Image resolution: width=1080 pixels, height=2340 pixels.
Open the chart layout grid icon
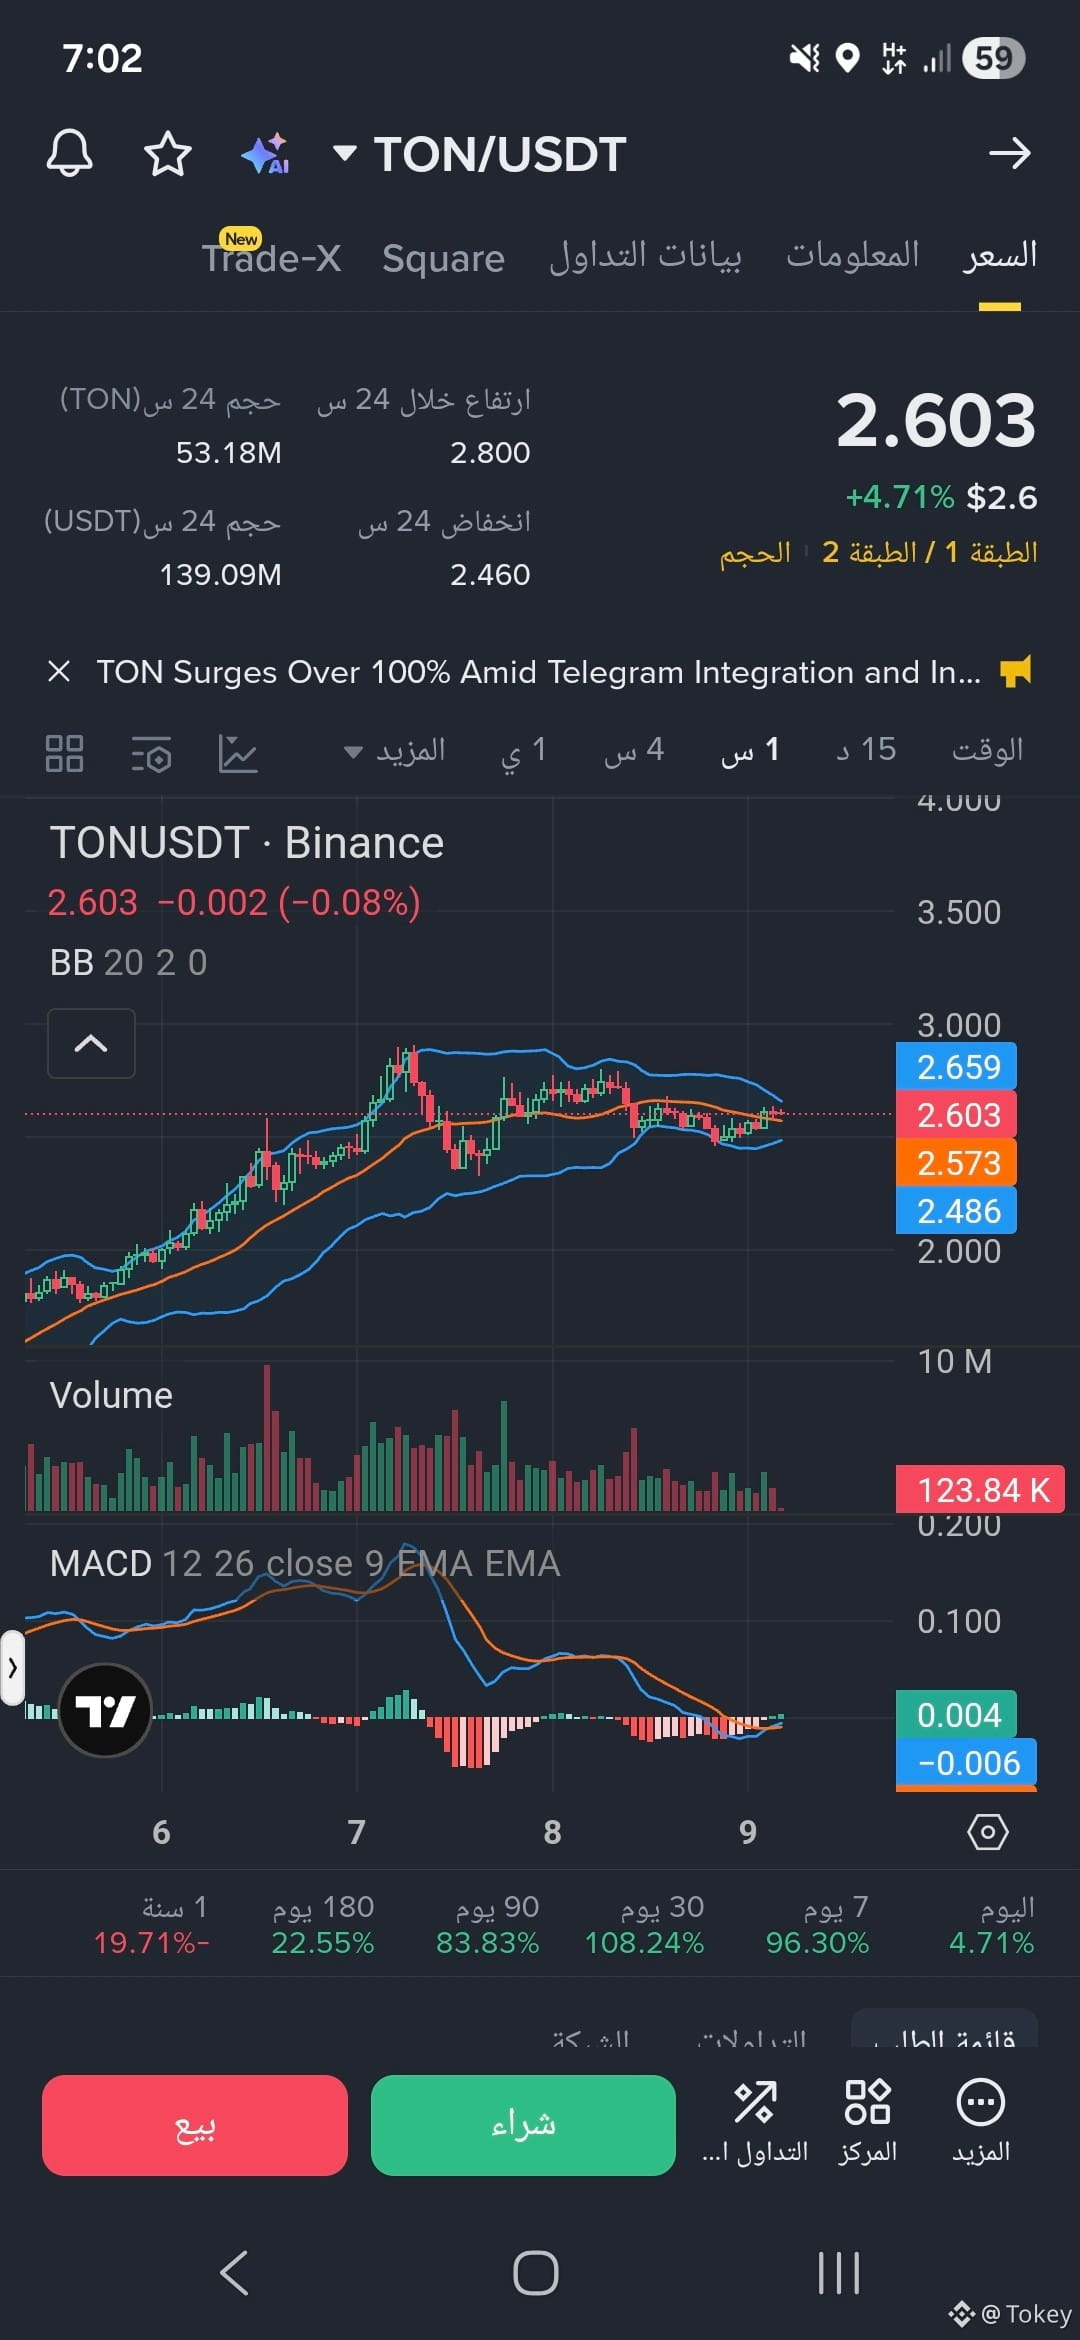click(x=65, y=753)
